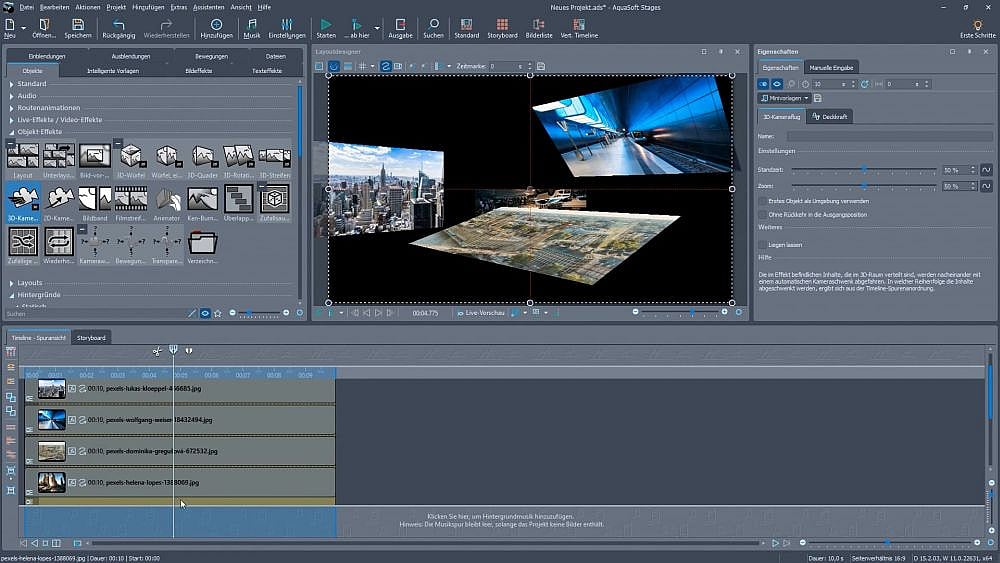Click the Standzeit slider
Viewport: 1000px width, 563px height.
click(x=864, y=170)
